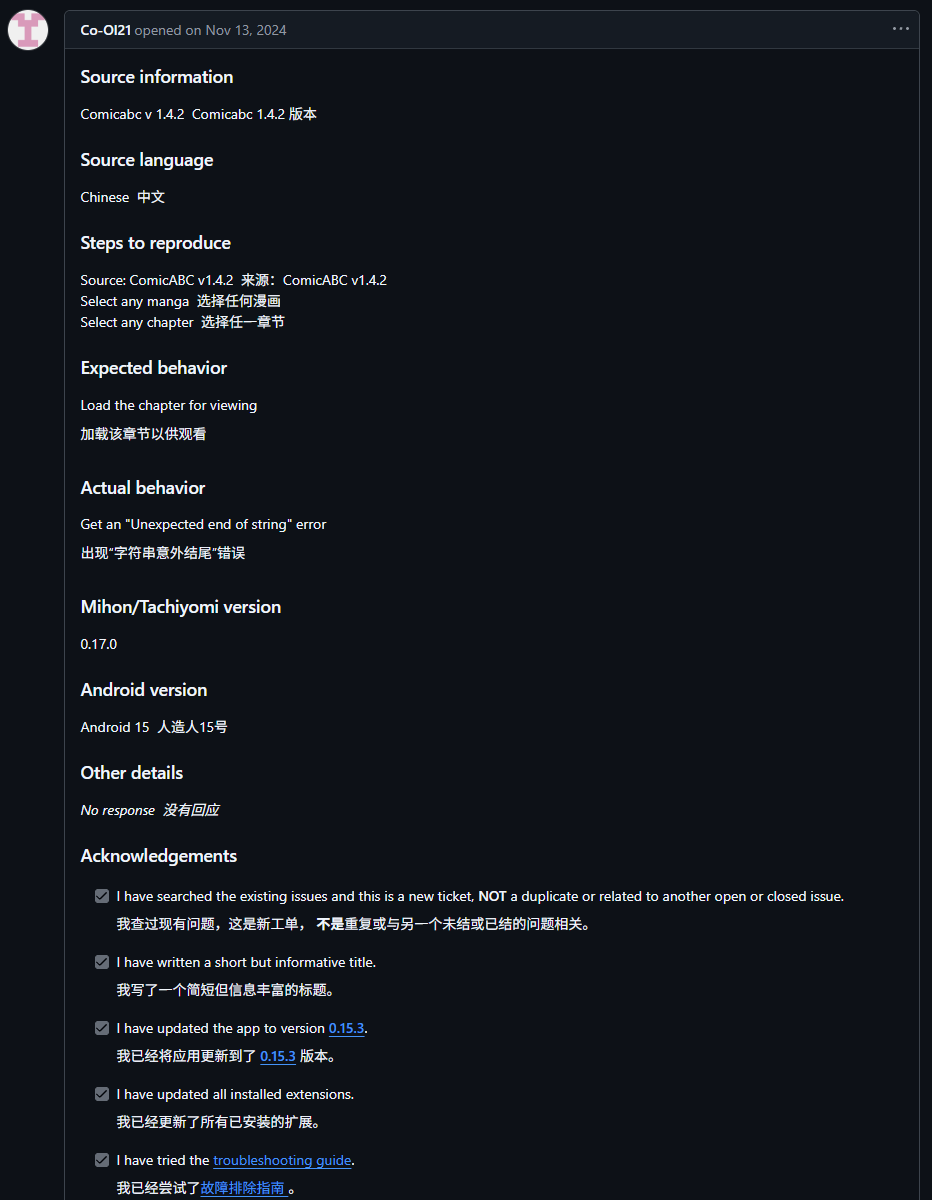932x1200 pixels.
Task: Toggle the tried troubleshooting guide checkbox
Action: click(x=102, y=1160)
